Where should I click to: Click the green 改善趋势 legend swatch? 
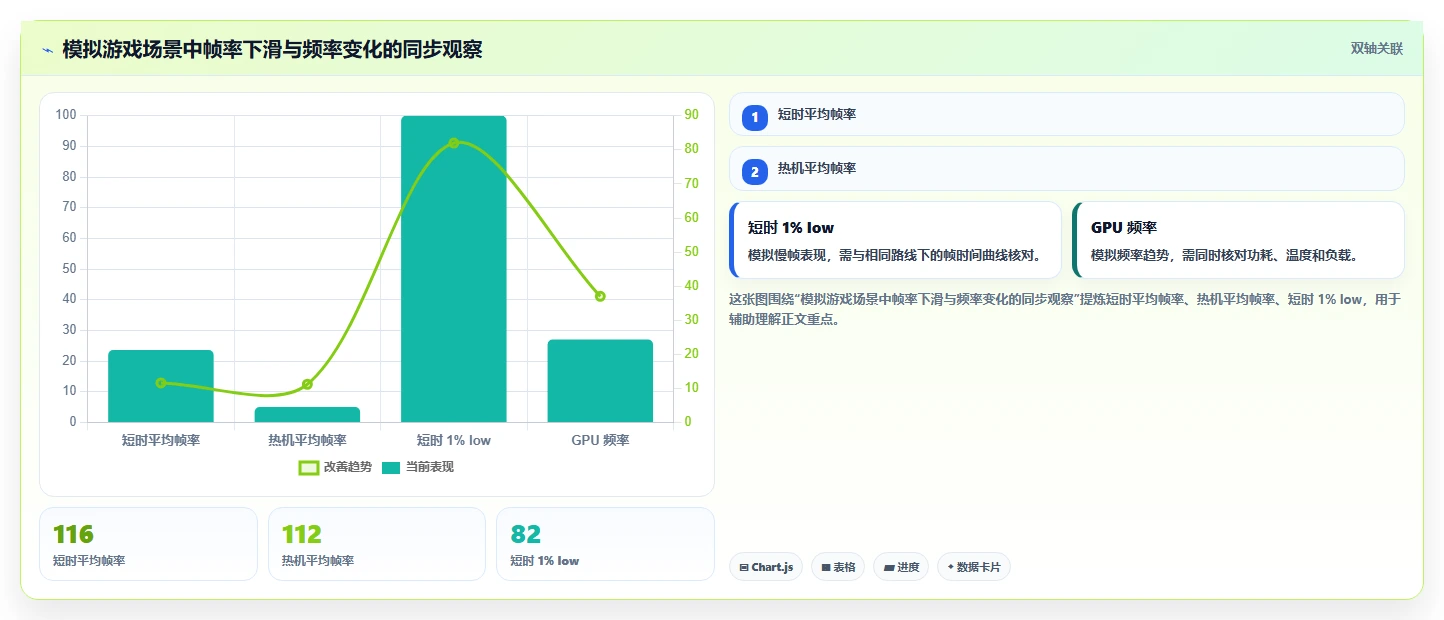(309, 468)
